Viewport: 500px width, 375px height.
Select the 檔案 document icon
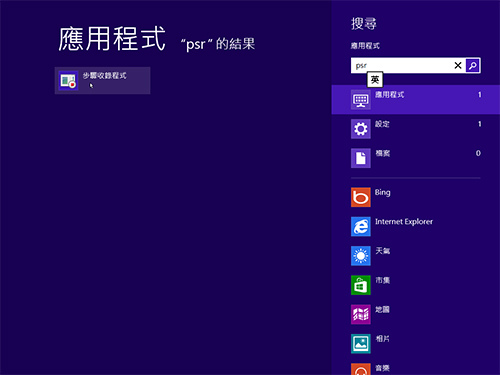(361, 158)
